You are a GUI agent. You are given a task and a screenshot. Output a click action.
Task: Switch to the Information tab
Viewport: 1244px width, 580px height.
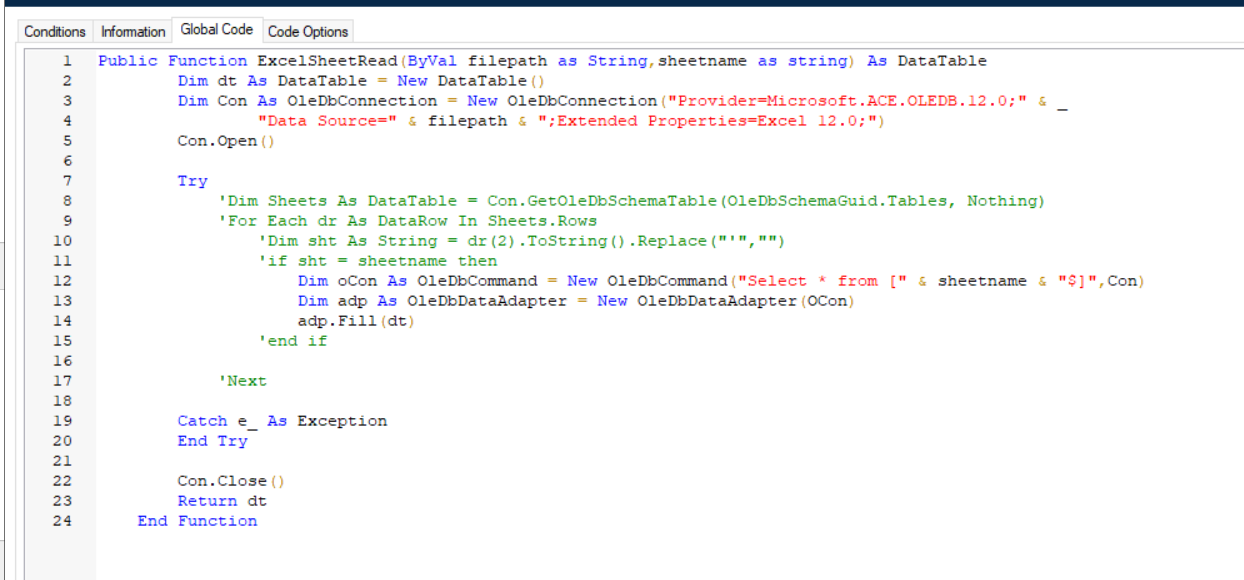click(132, 31)
